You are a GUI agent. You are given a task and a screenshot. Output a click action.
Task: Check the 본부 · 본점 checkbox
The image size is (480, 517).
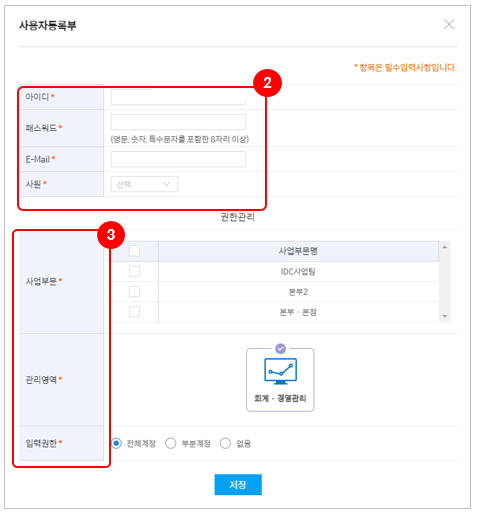pyautogui.click(x=134, y=312)
